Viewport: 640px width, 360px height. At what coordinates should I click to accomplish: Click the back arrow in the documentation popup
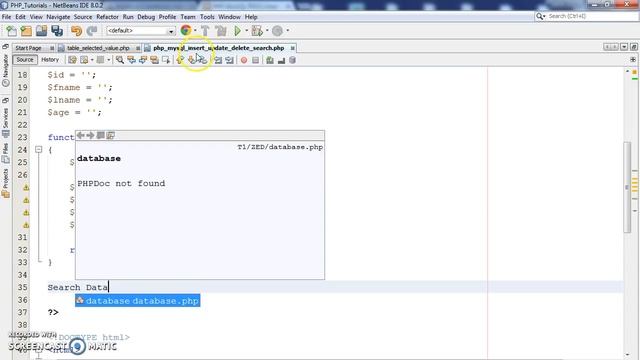point(80,135)
